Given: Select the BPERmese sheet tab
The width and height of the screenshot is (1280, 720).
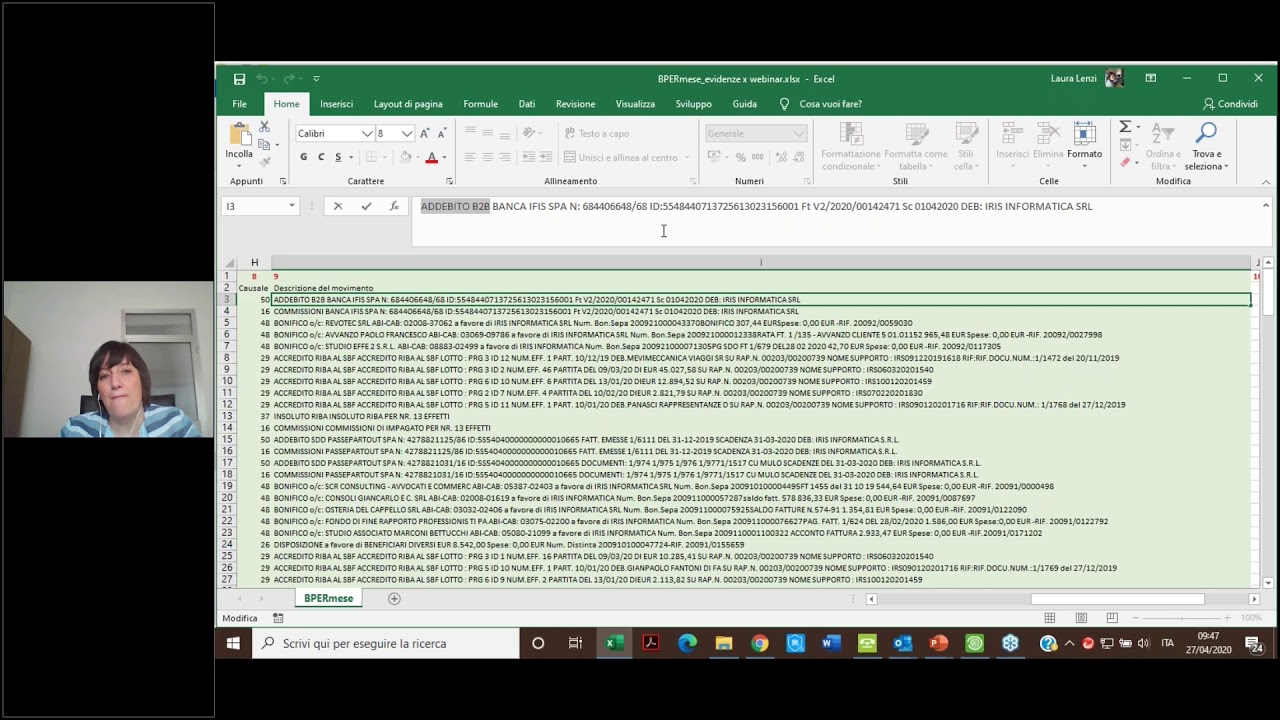Looking at the screenshot, I should [329, 598].
